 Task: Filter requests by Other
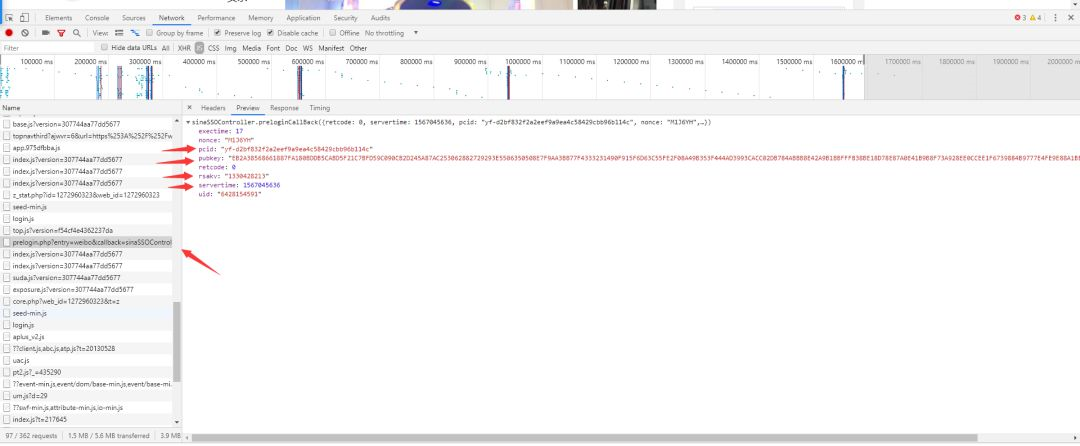click(x=358, y=48)
